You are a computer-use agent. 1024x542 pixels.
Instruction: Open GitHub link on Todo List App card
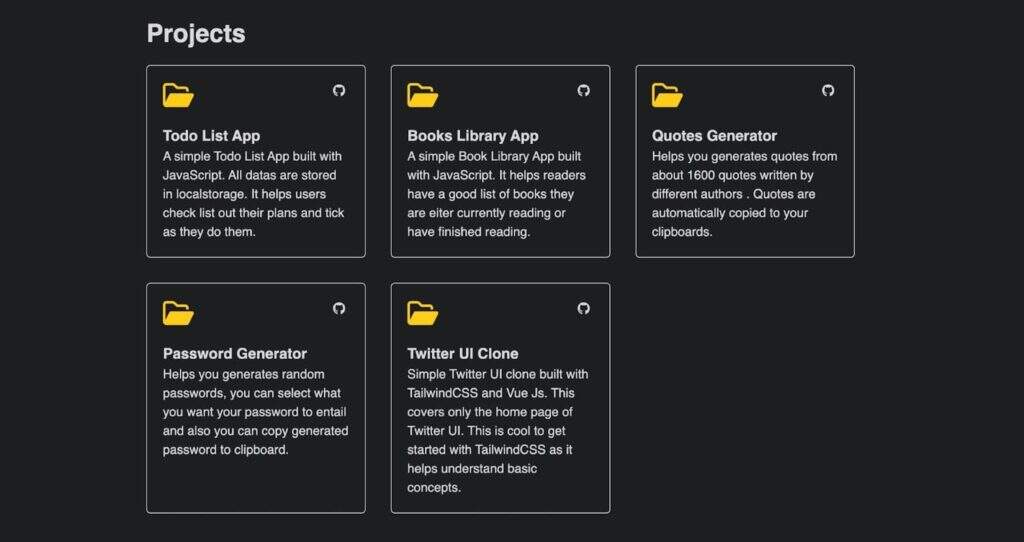(339, 90)
